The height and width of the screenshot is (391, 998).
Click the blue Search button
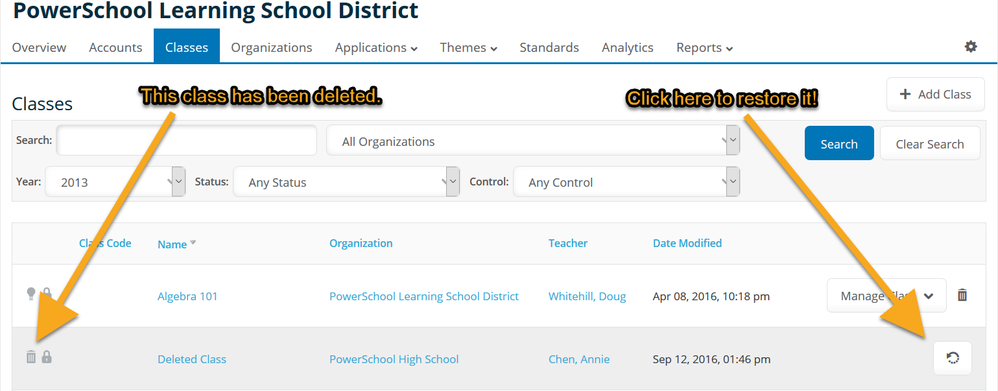[839, 143]
